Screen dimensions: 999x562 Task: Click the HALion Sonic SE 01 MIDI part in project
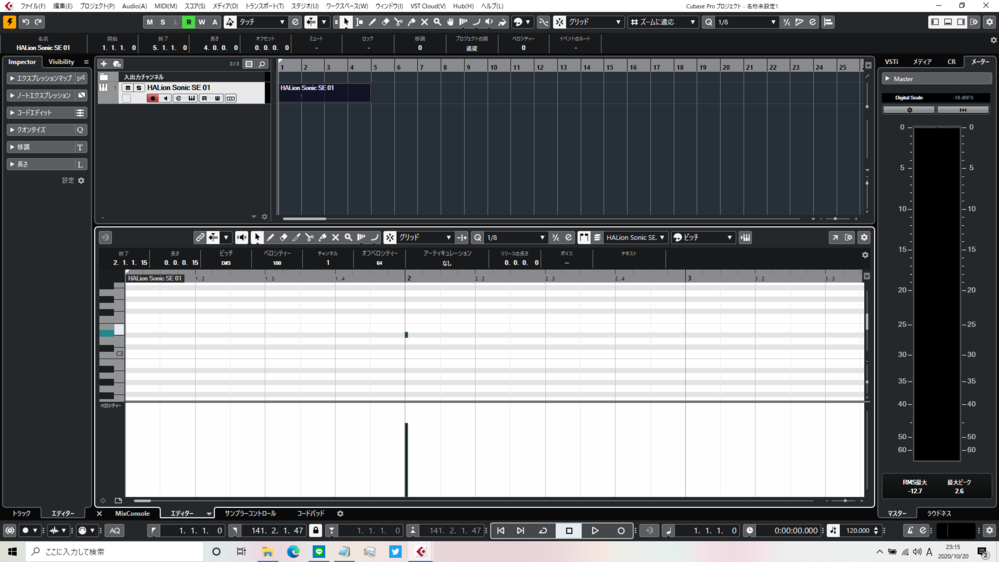pos(324,92)
